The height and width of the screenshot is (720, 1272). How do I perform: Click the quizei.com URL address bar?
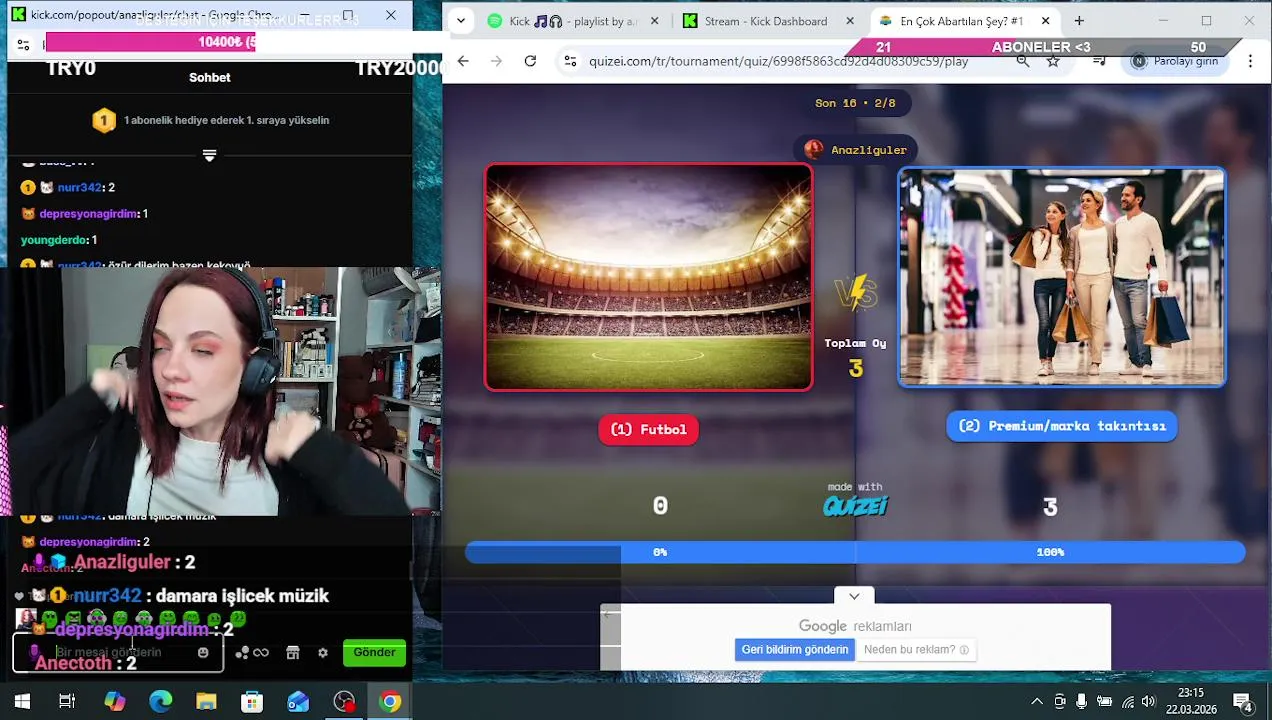[778, 61]
